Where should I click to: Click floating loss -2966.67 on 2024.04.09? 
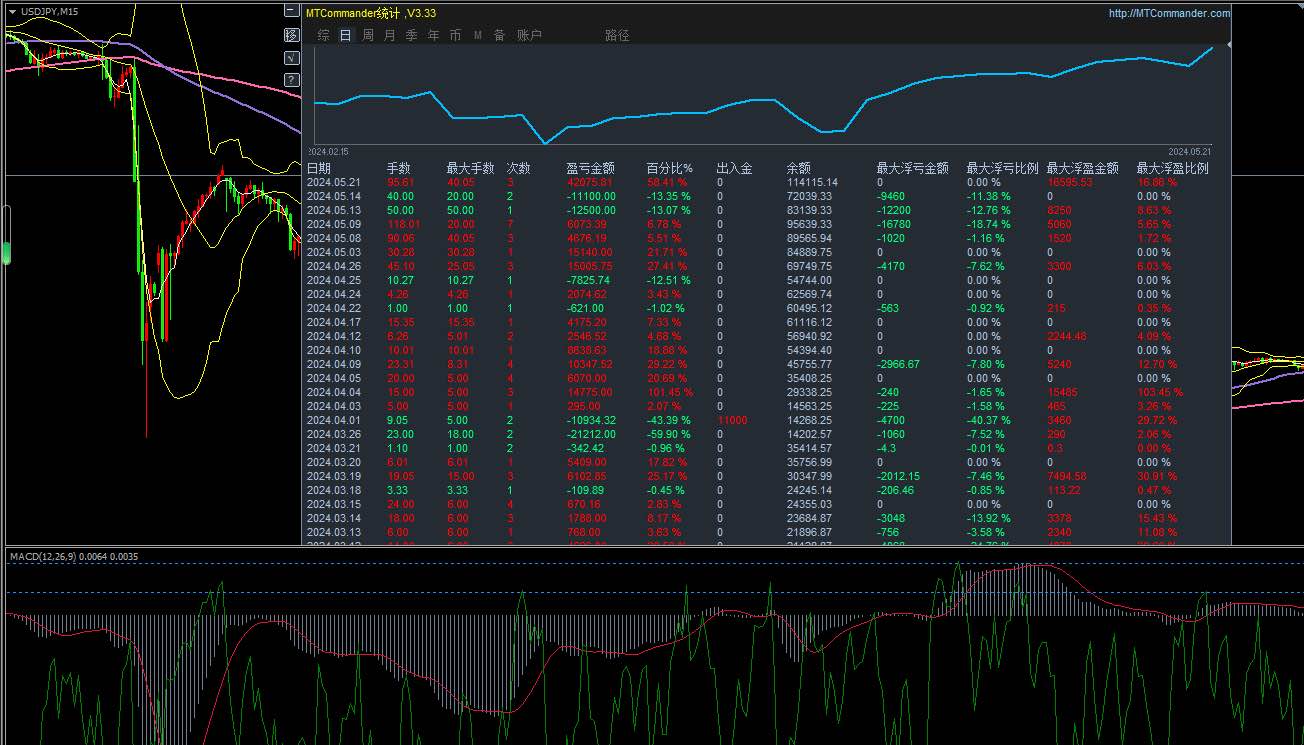[x=898, y=364]
